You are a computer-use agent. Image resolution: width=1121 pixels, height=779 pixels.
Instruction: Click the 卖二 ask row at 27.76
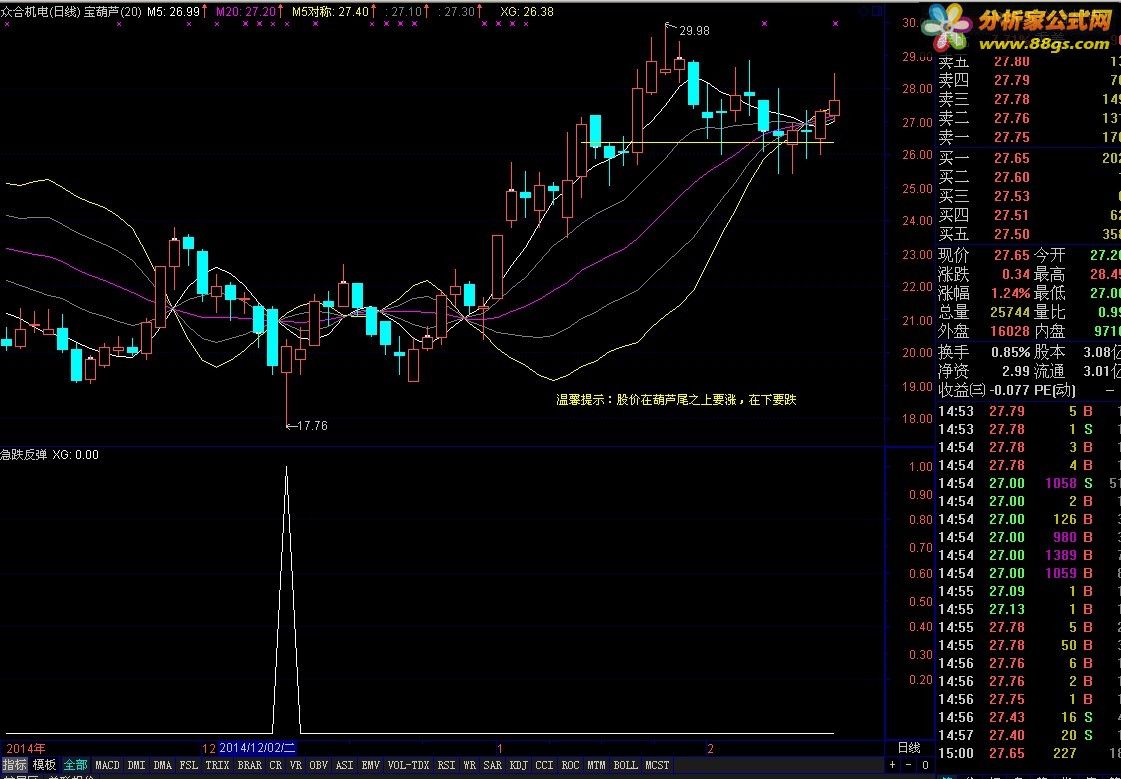click(x=1028, y=118)
